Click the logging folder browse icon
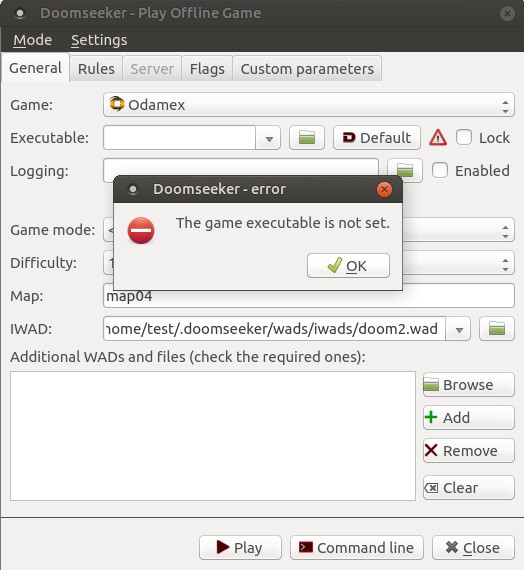 click(405, 170)
